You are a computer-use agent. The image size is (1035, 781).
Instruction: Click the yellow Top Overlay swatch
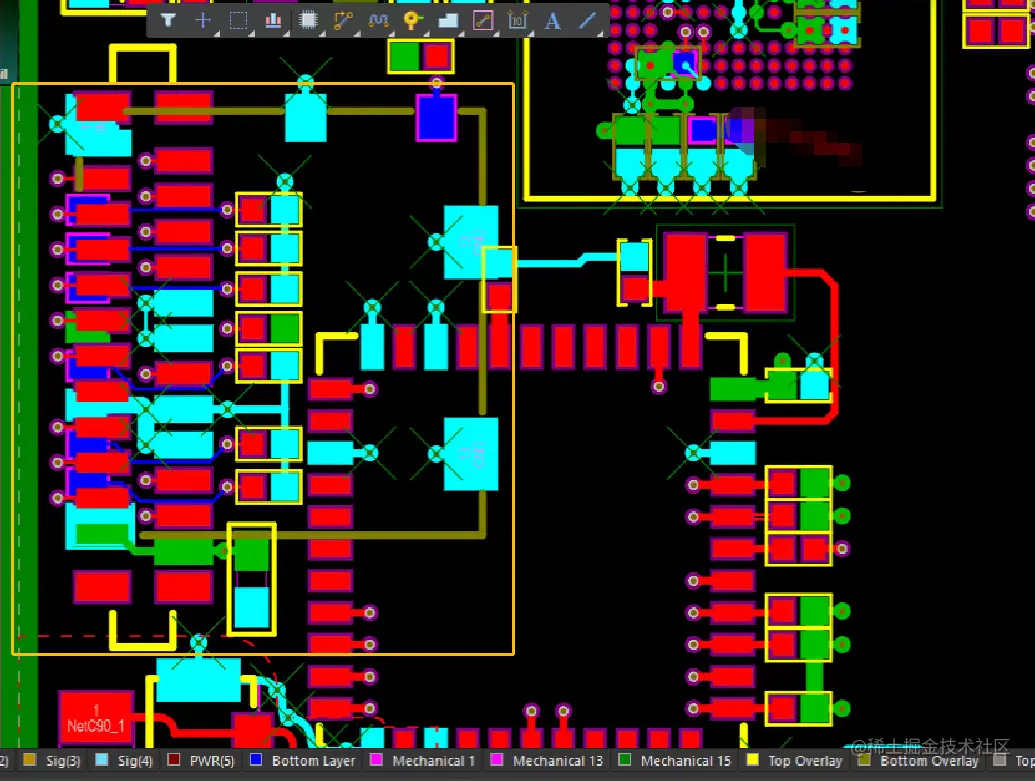point(752,760)
